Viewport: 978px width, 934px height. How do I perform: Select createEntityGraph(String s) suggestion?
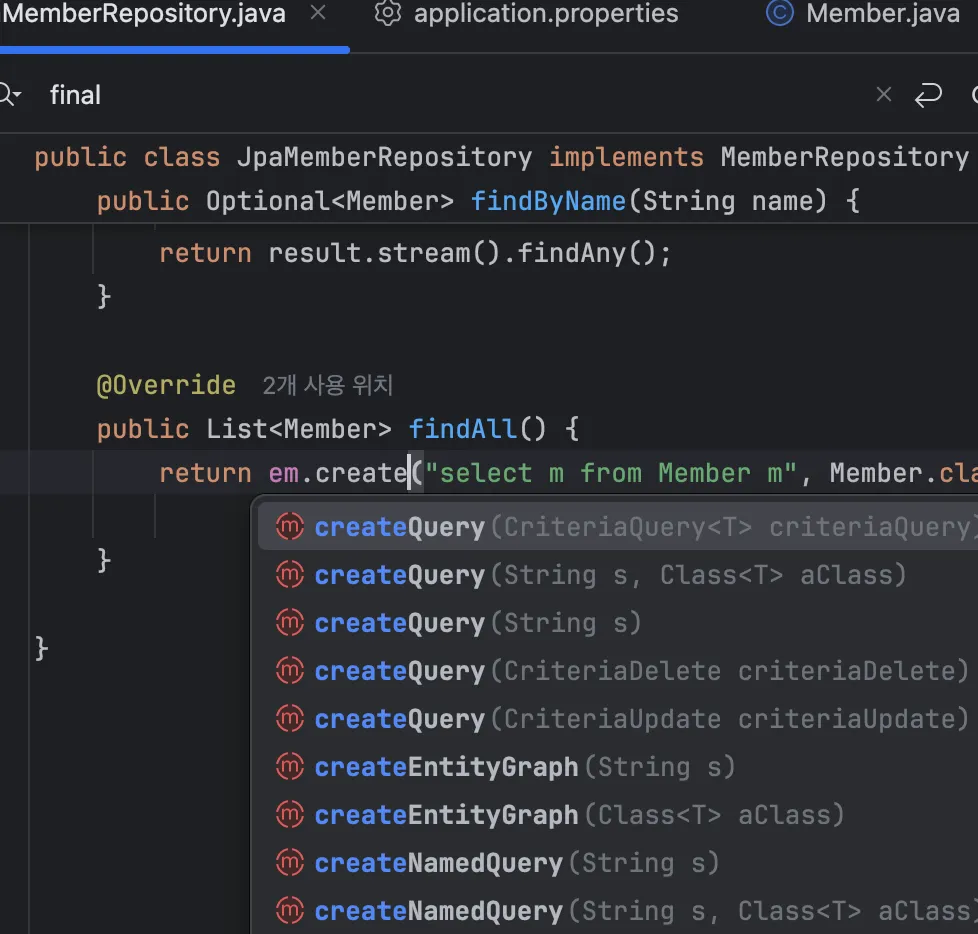coord(618,767)
